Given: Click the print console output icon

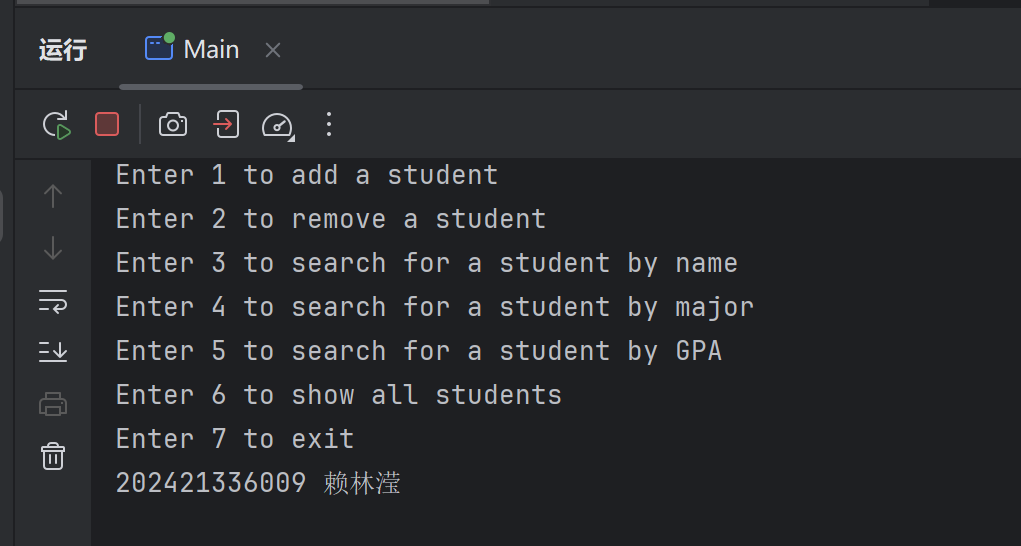Looking at the screenshot, I should tap(53, 404).
